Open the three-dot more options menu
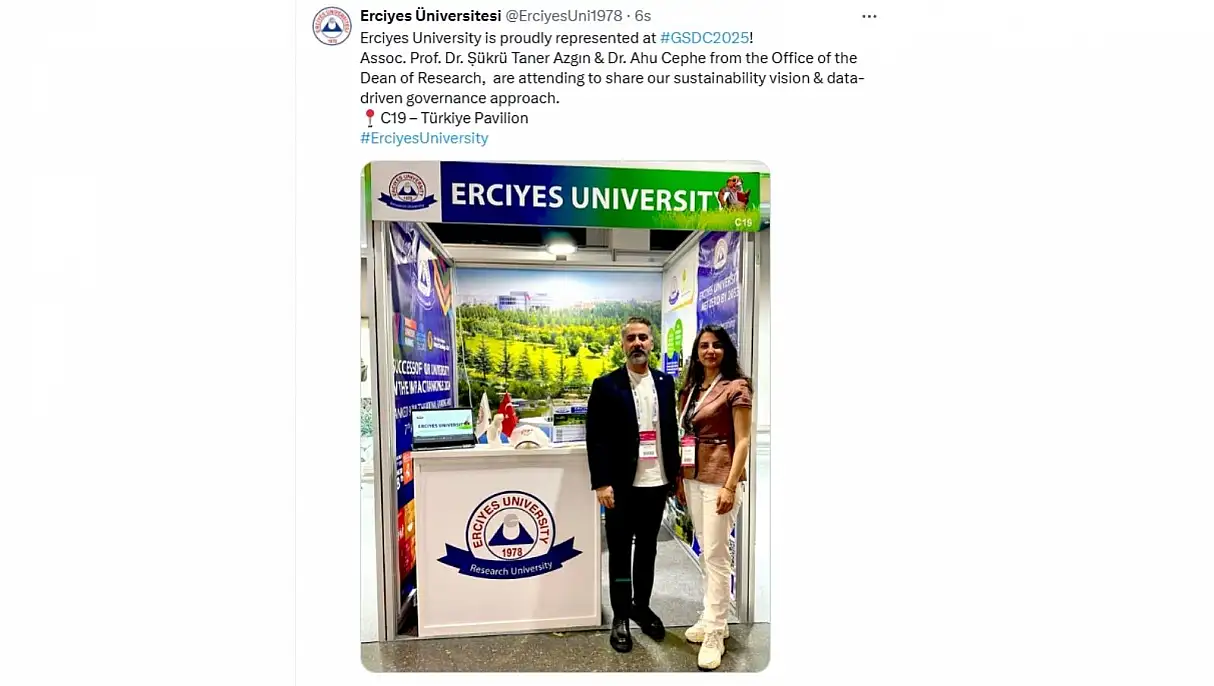 (869, 16)
